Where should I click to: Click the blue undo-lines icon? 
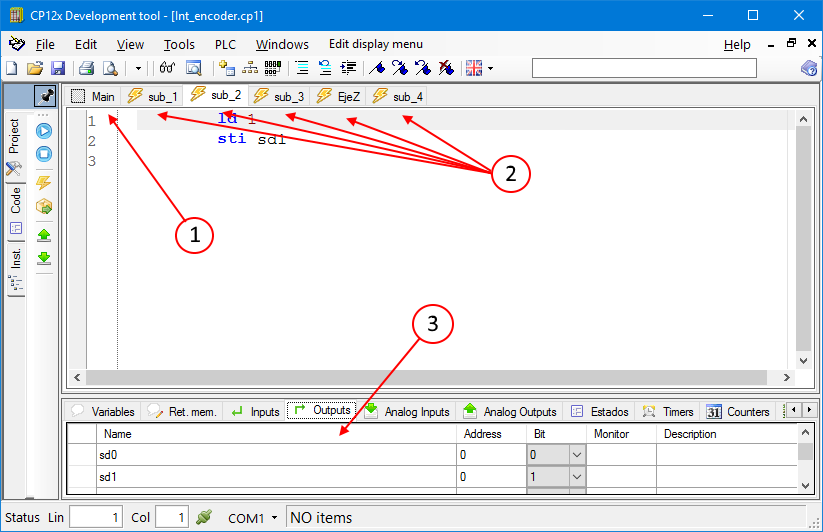pos(325,68)
